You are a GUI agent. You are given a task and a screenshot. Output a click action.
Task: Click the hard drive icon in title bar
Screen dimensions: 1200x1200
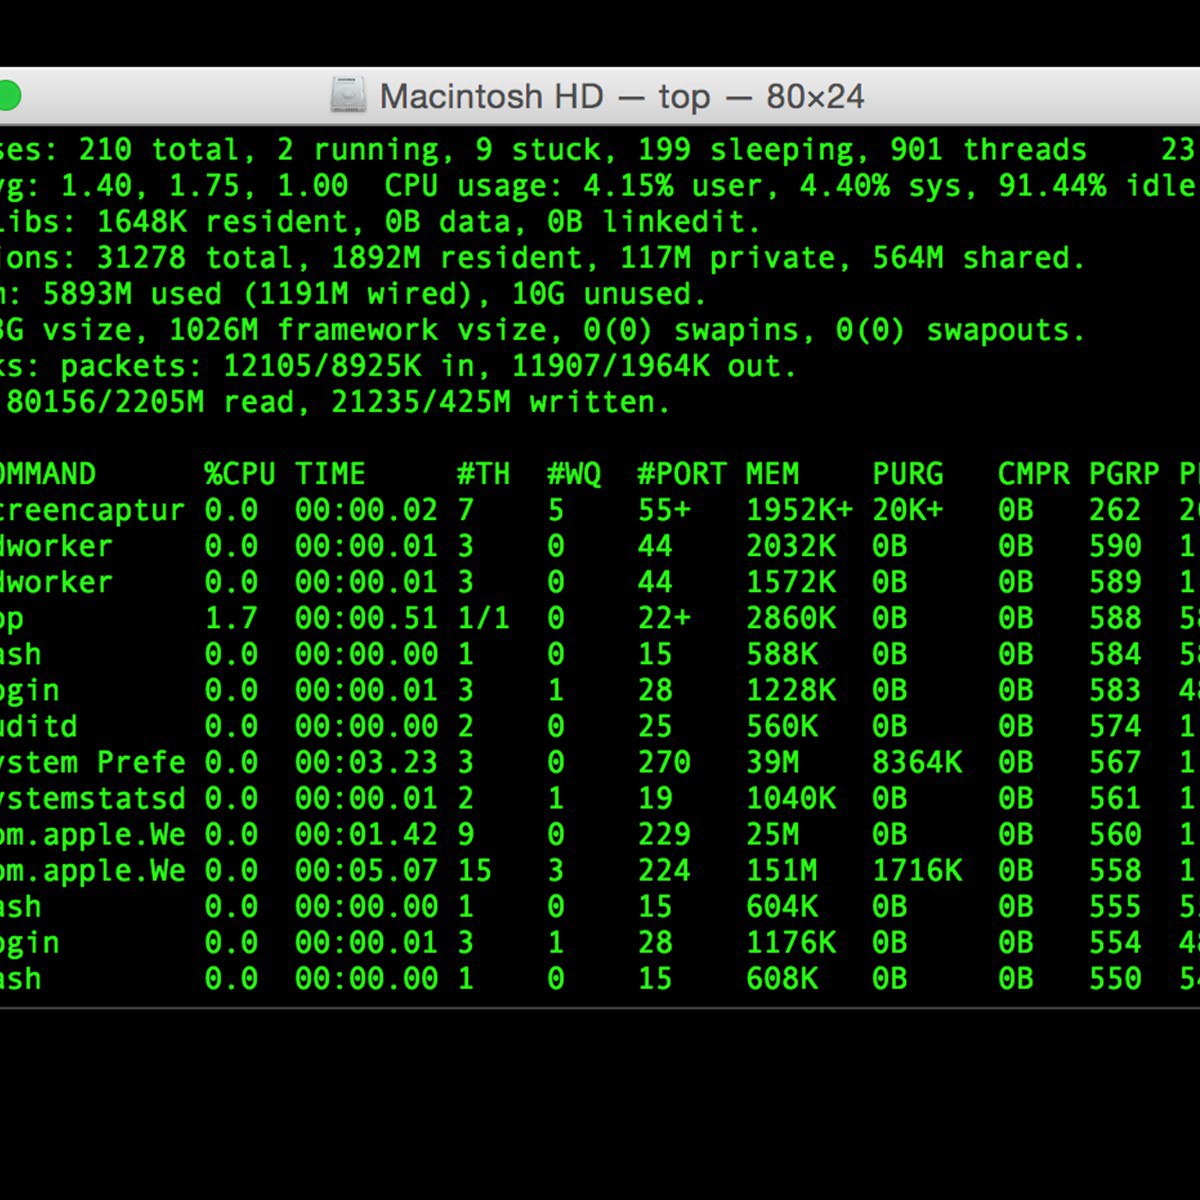click(348, 96)
